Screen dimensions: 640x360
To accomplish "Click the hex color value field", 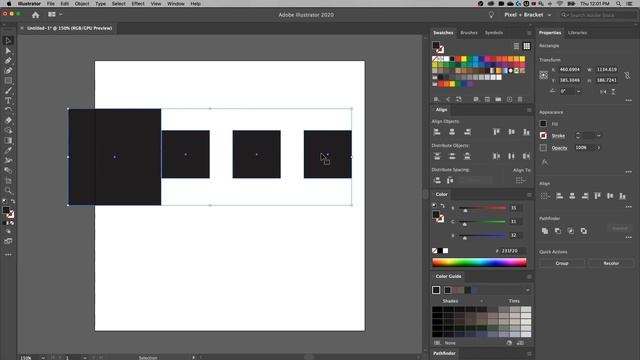I will (513, 251).
